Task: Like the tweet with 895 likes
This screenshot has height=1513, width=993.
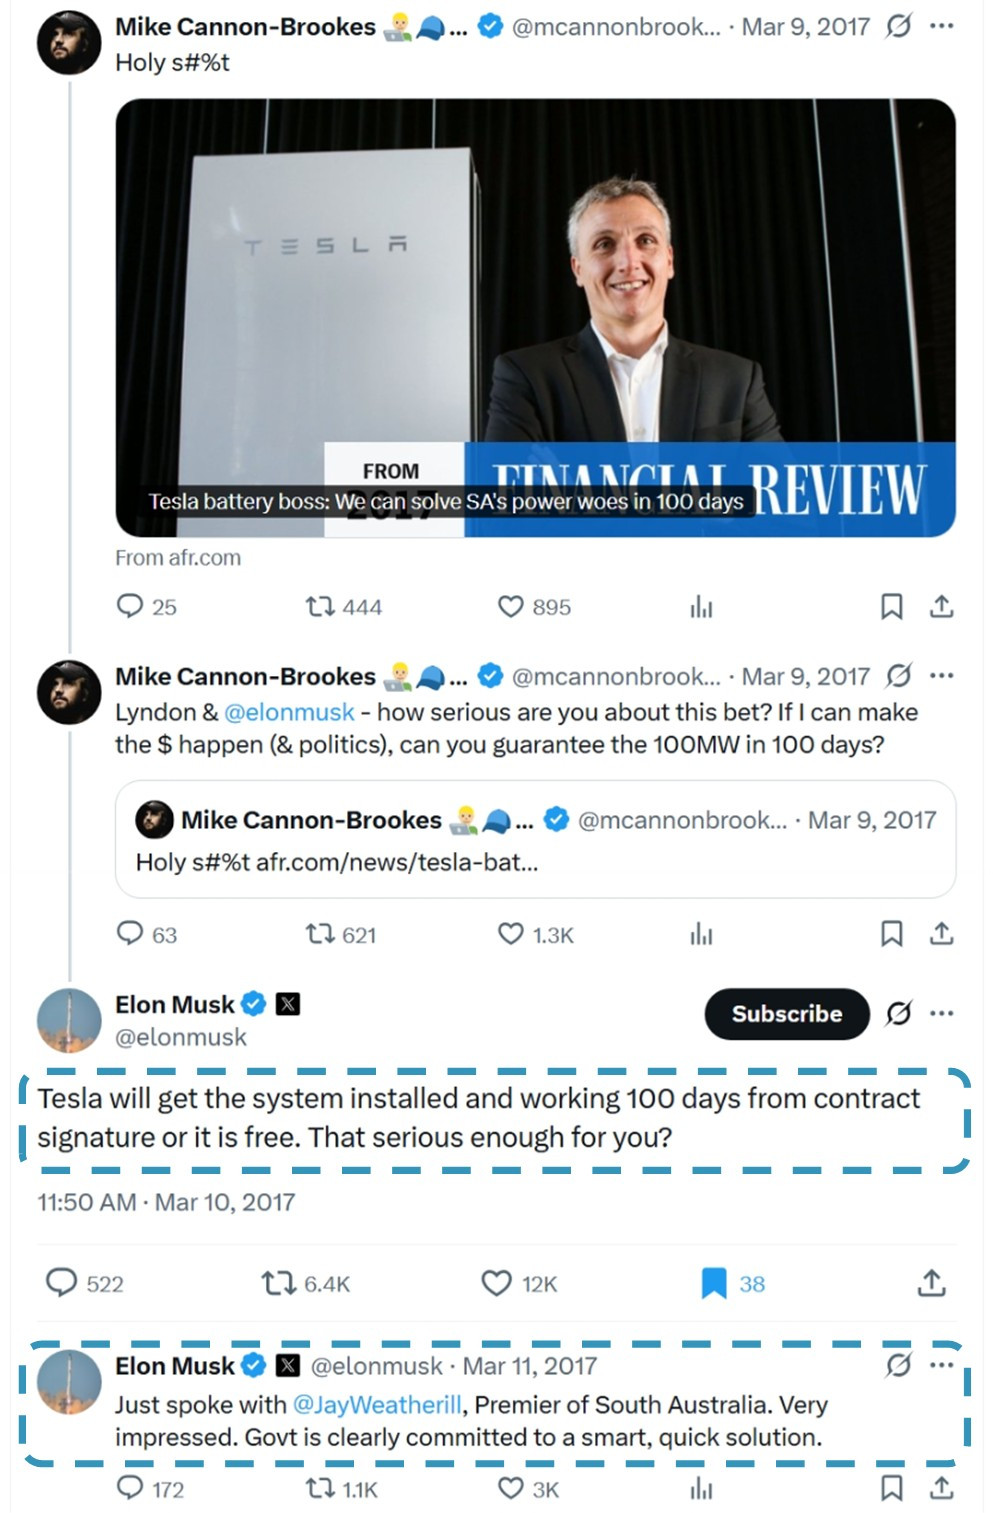Action: click(x=510, y=606)
